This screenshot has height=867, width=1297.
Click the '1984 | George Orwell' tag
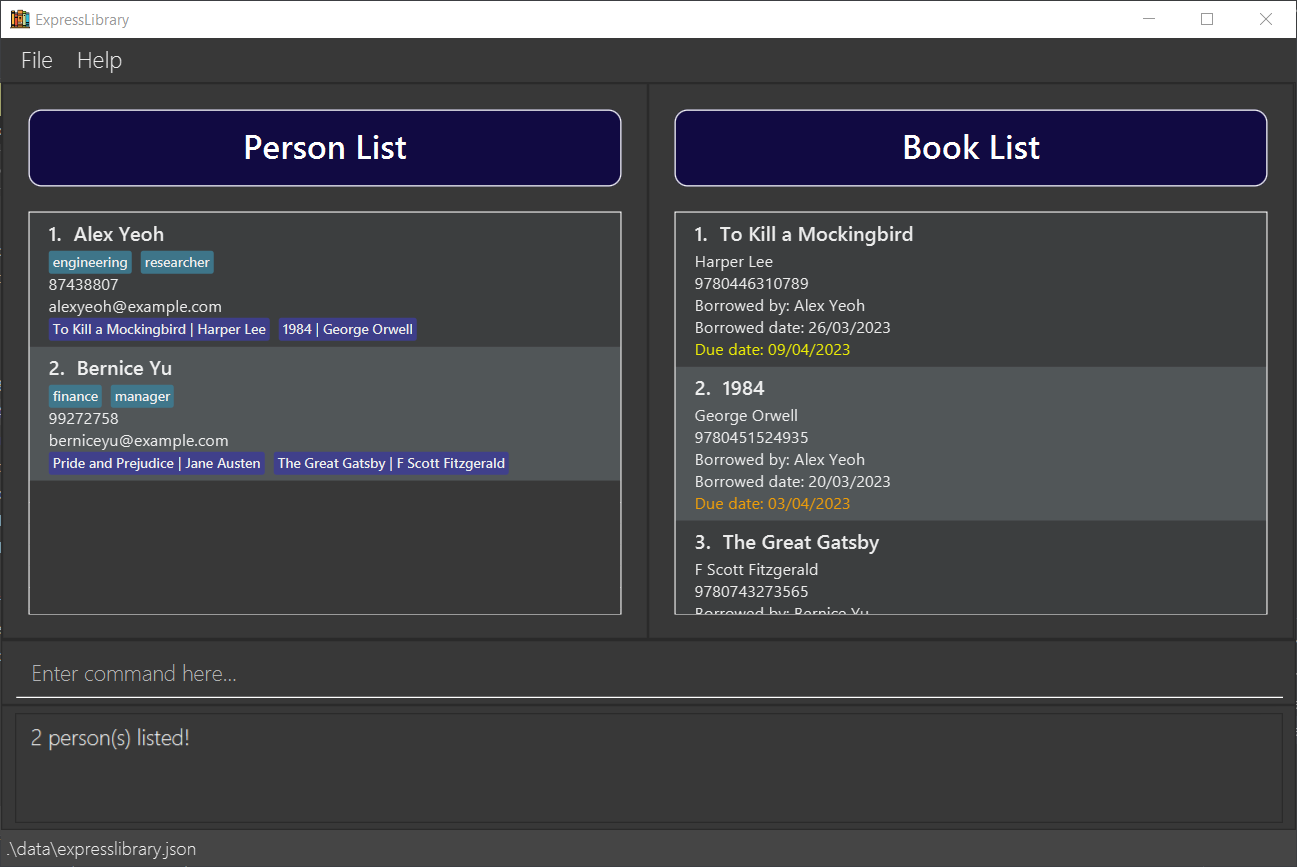pyautogui.click(x=347, y=329)
